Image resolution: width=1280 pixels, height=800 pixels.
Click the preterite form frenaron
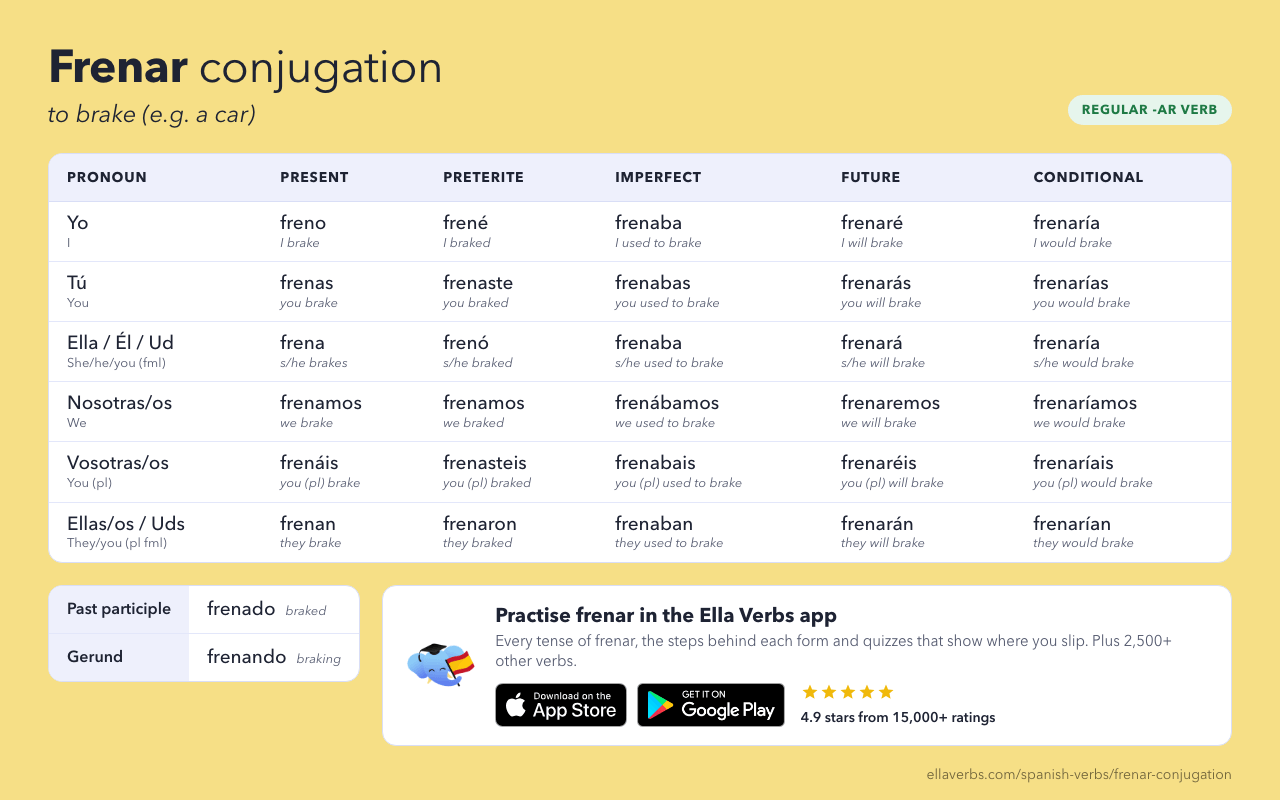tap(480, 524)
